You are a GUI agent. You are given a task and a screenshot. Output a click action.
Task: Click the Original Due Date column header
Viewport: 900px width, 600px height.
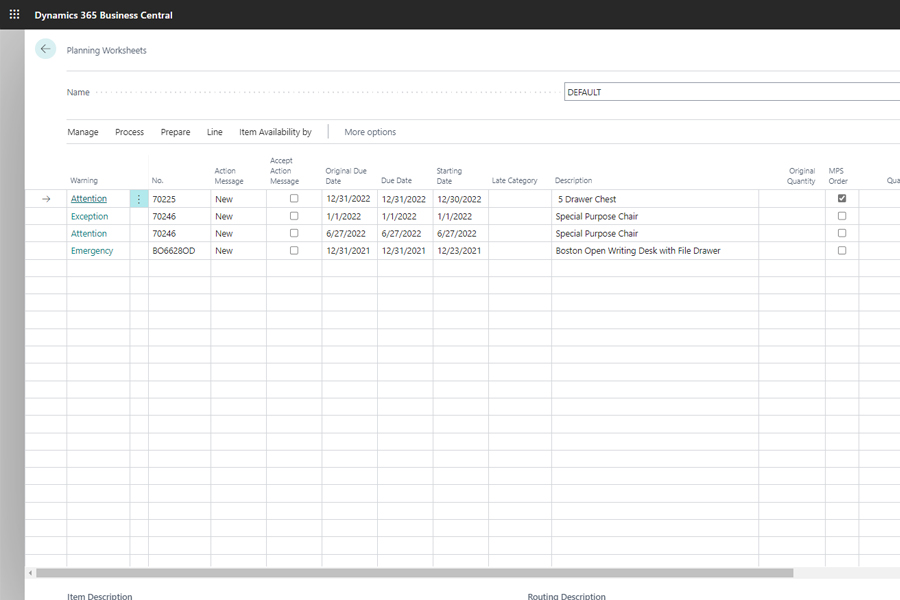[346, 176]
